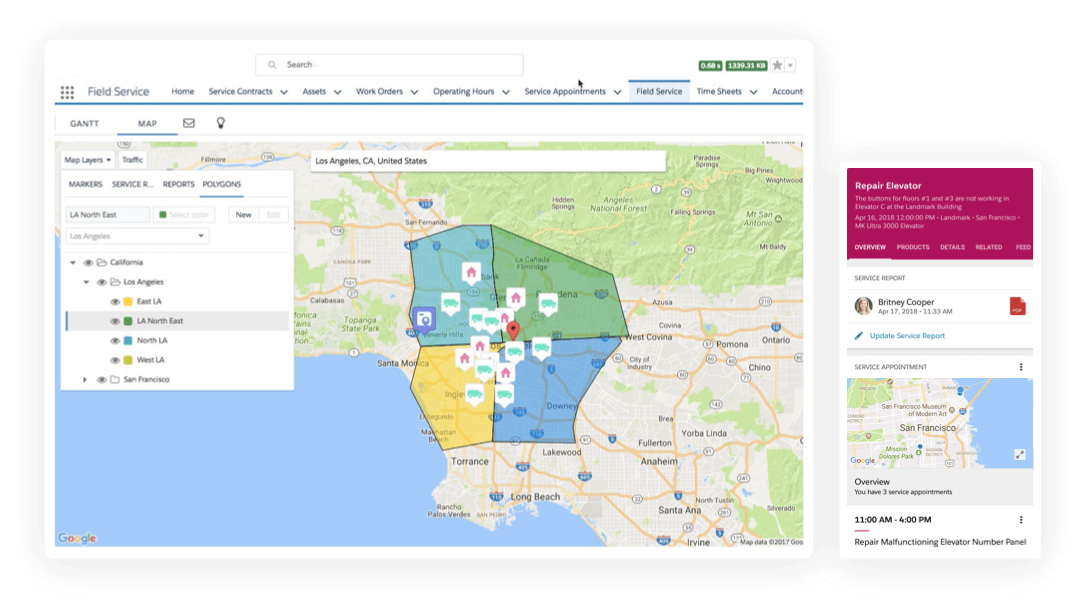The height and width of the screenshot is (608, 1086).
Task: Open the PDF service report icon
Action: [x=1017, y=306]
